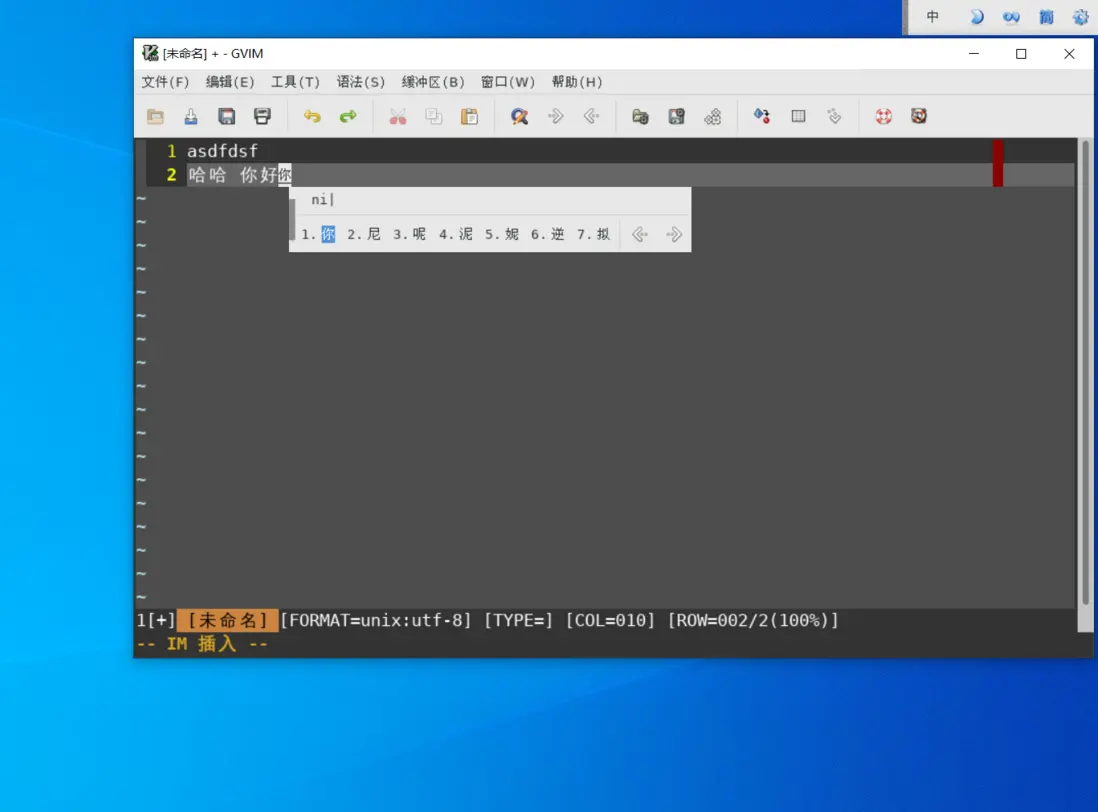Choose candidate 5 妮
The image size is (1098, 812).
coord(502,234)
